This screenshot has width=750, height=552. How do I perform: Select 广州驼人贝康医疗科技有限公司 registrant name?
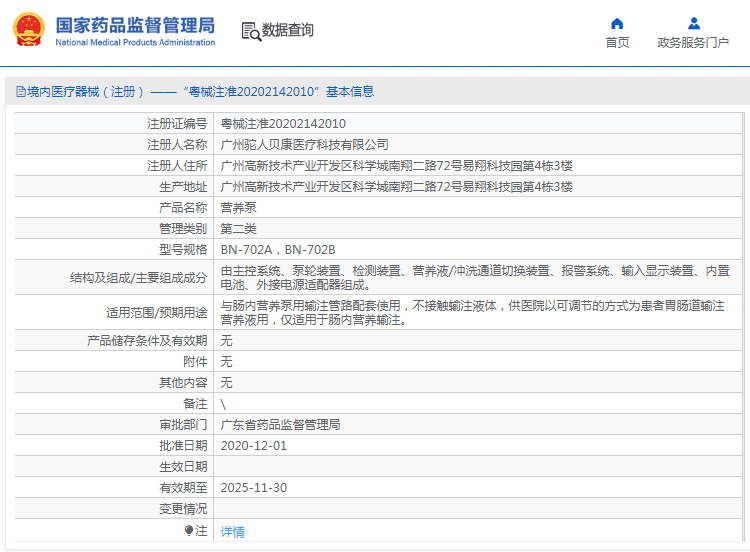click(x=304, y=144)
